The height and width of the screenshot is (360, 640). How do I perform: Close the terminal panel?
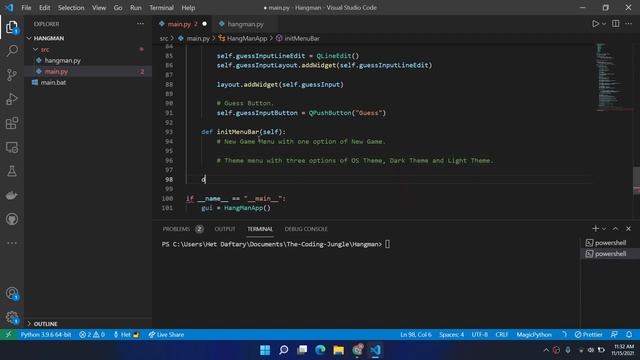tap(629, 229)
